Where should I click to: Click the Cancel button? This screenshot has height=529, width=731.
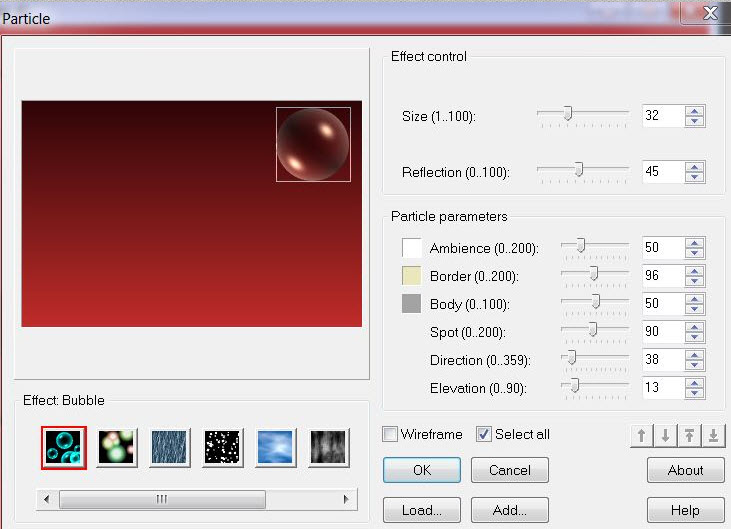(x=510, y=470)
